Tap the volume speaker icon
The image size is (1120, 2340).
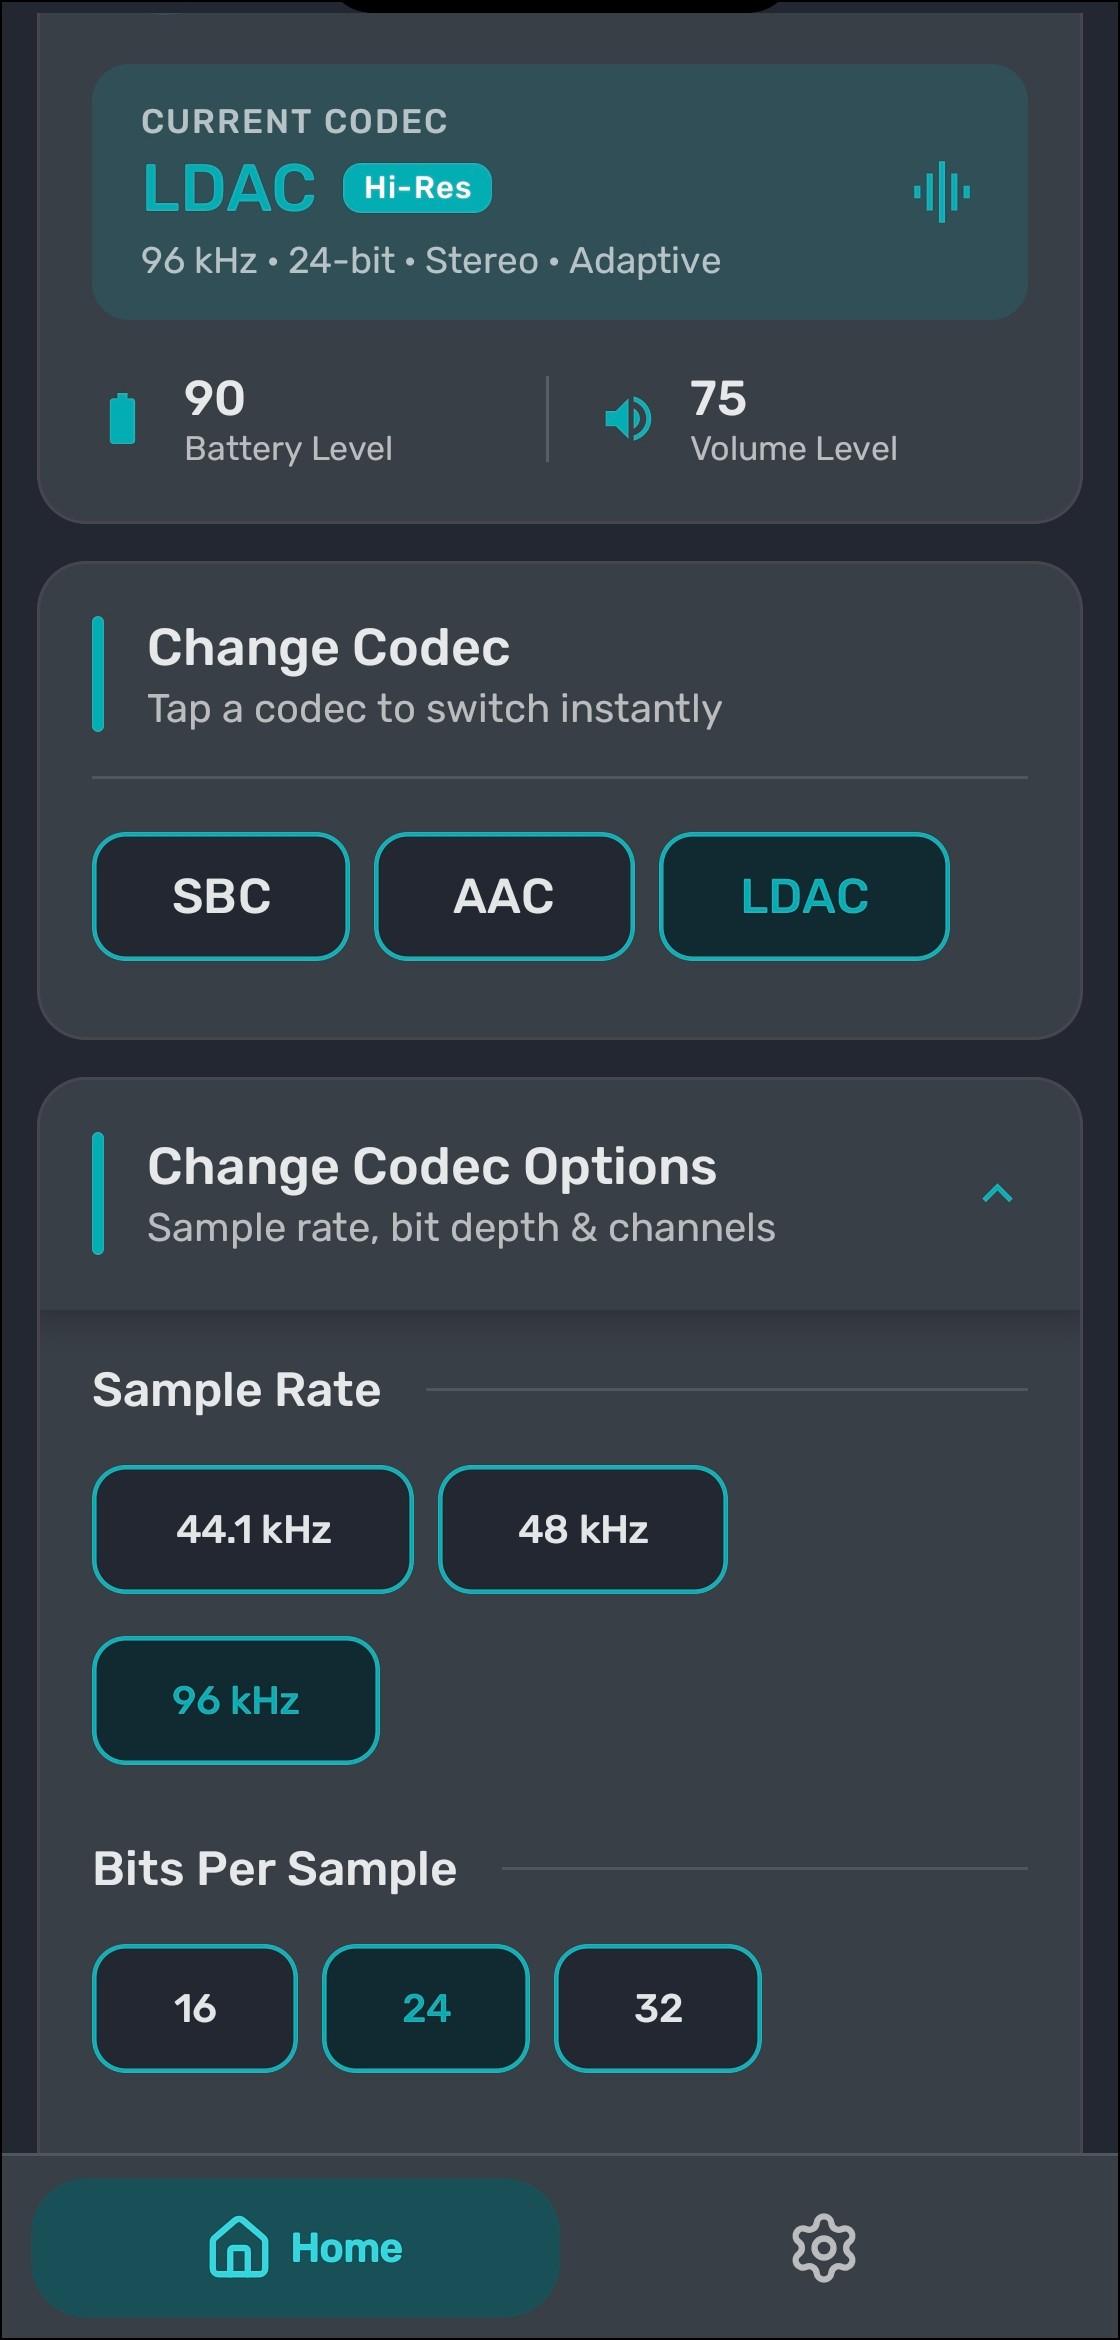(628, 418)
